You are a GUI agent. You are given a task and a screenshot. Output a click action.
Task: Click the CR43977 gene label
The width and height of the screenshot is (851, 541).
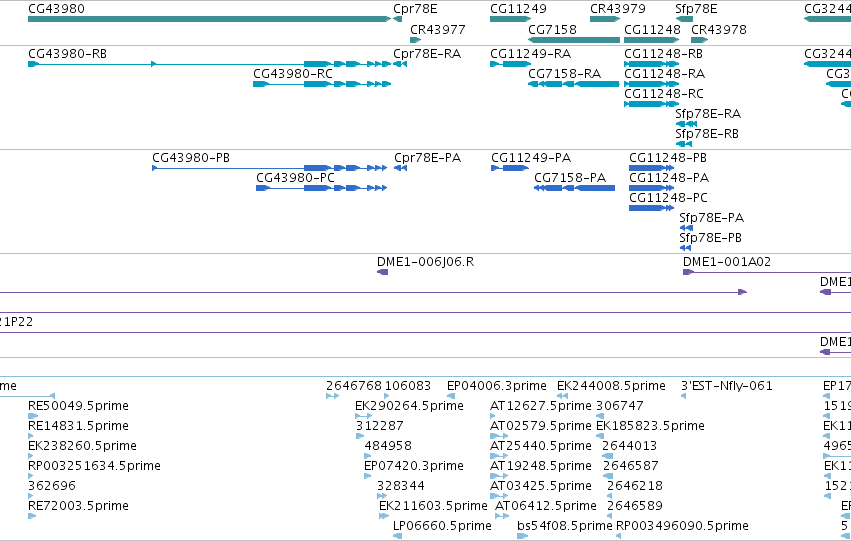point(438,29)
